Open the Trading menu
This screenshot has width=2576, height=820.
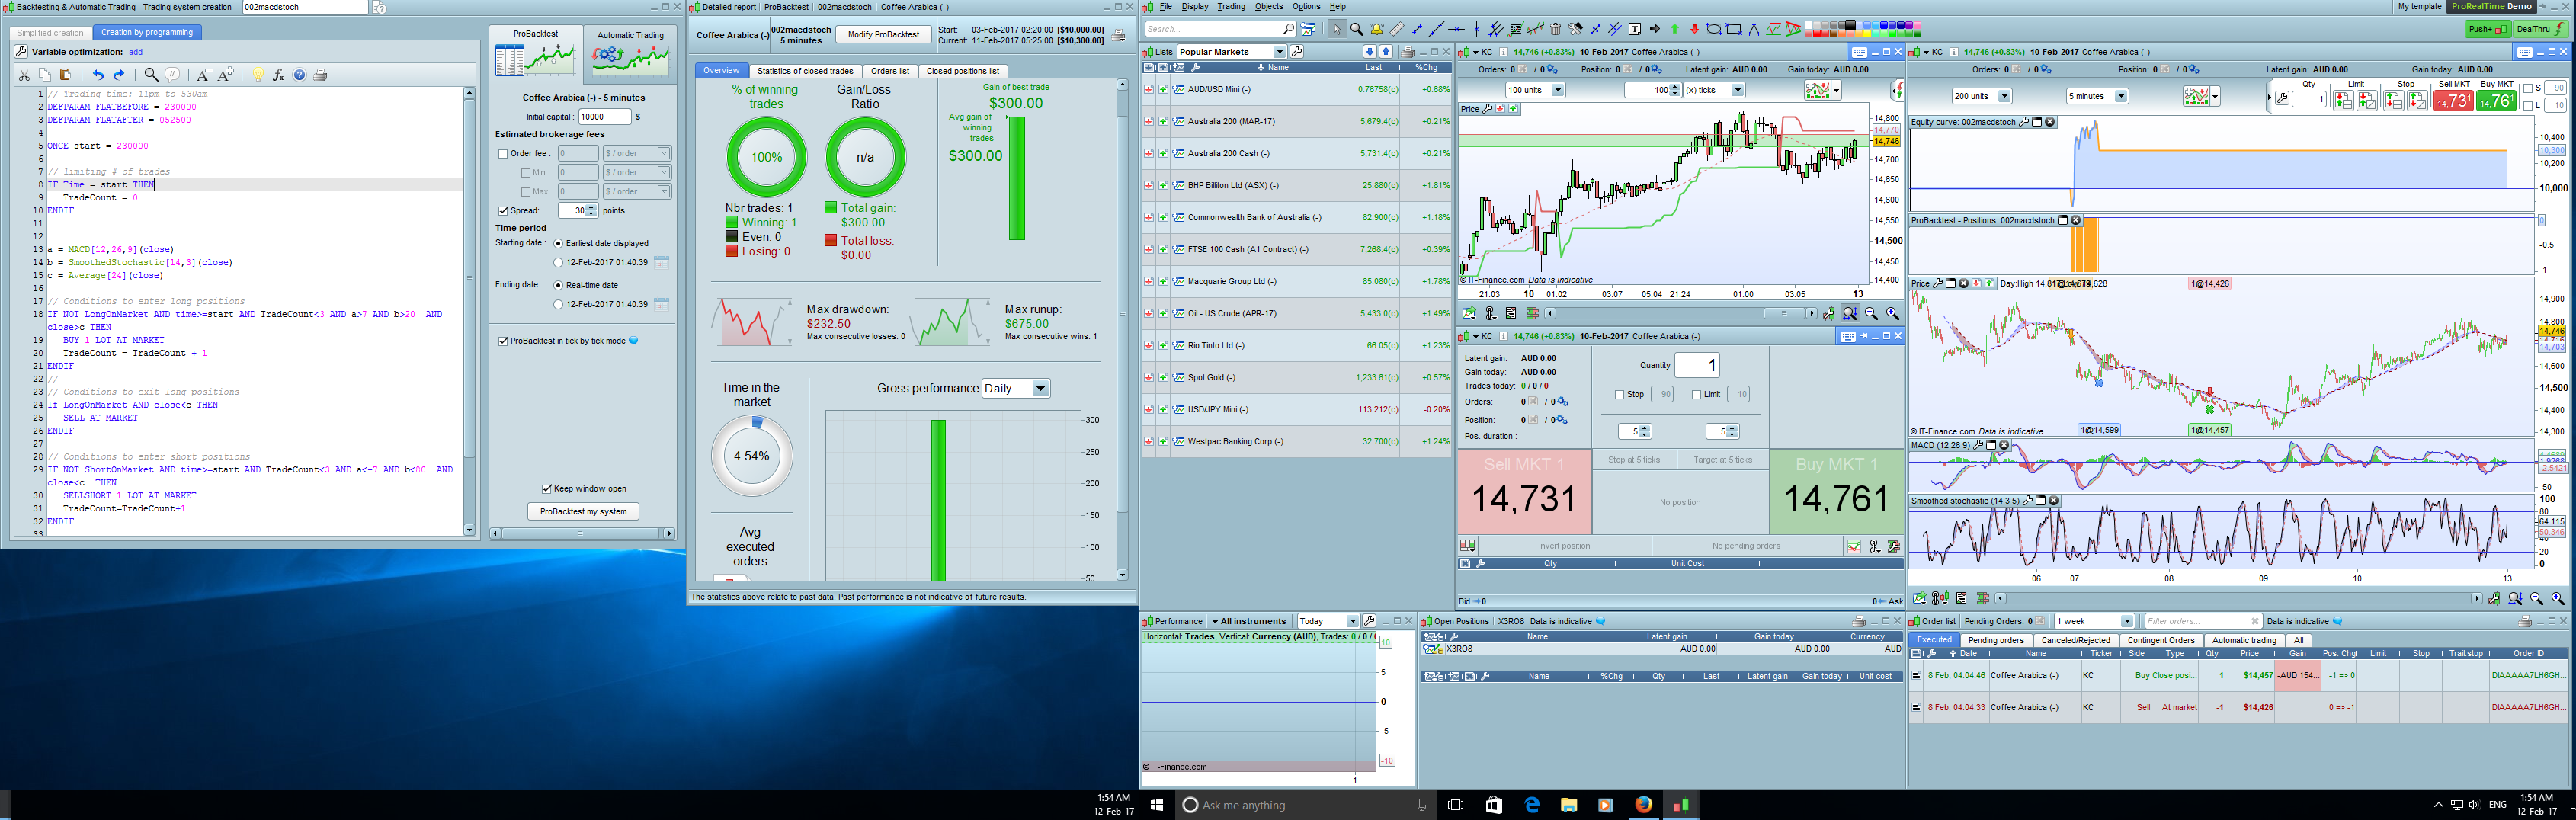point(1231,7)
